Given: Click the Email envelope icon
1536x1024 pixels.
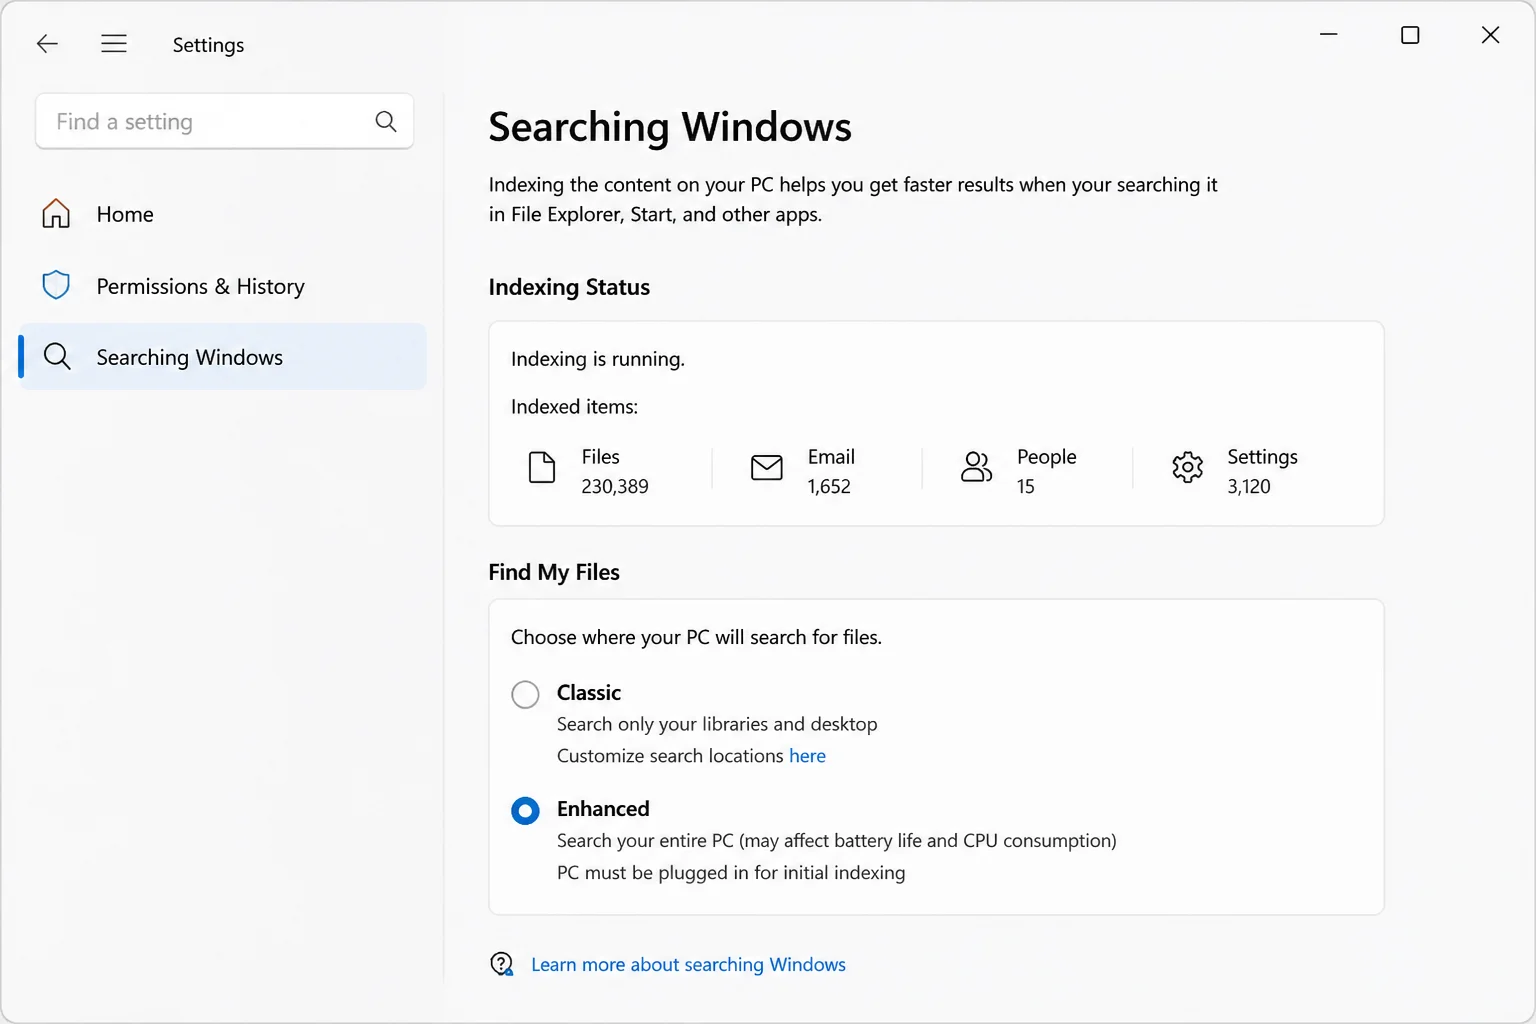Looking at the screenshot, I should [x=767, y=467].
